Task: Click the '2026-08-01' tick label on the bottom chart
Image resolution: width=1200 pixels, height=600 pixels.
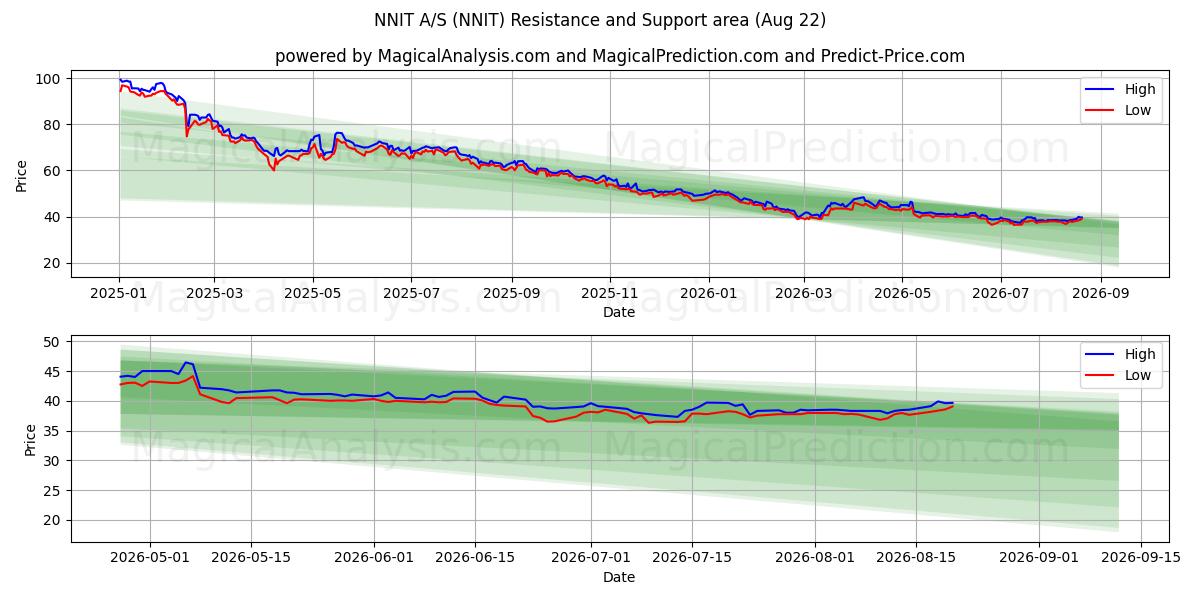Action: 814,558
